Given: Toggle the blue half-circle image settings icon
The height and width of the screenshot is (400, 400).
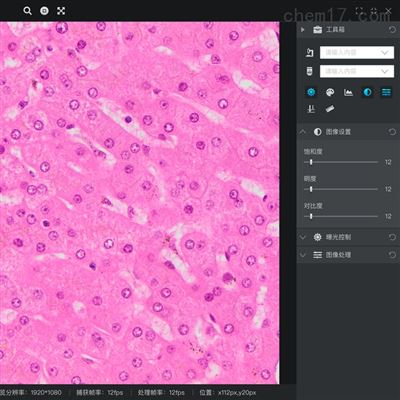Looking at the screenshot, I should click(x=367, y=92).
